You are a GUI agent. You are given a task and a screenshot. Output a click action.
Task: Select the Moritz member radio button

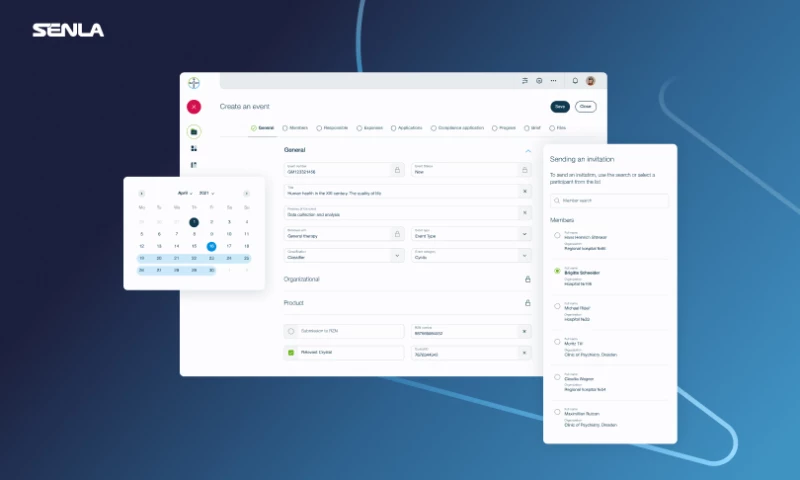557,342
